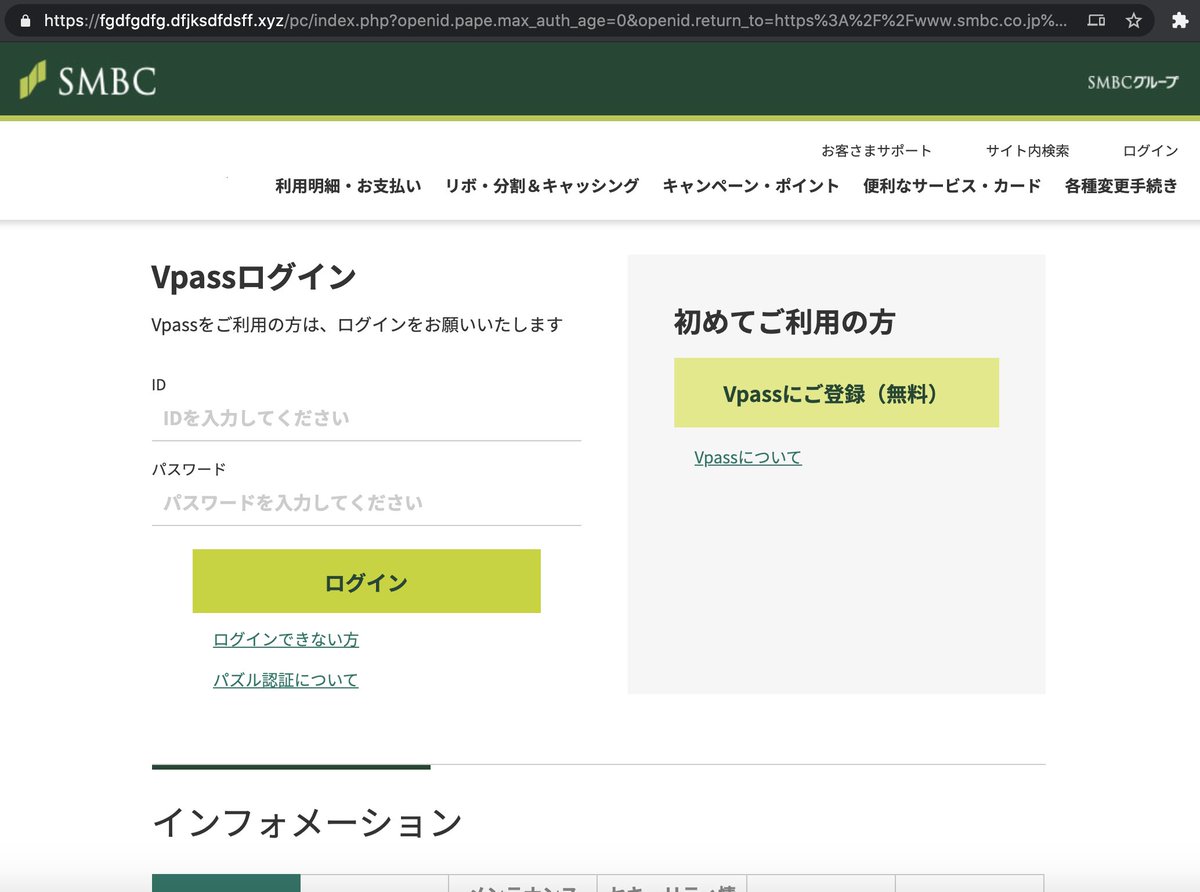Open the SMBCグループ link
This screenshot has width=1200, height=892.
click(1133, 83)
